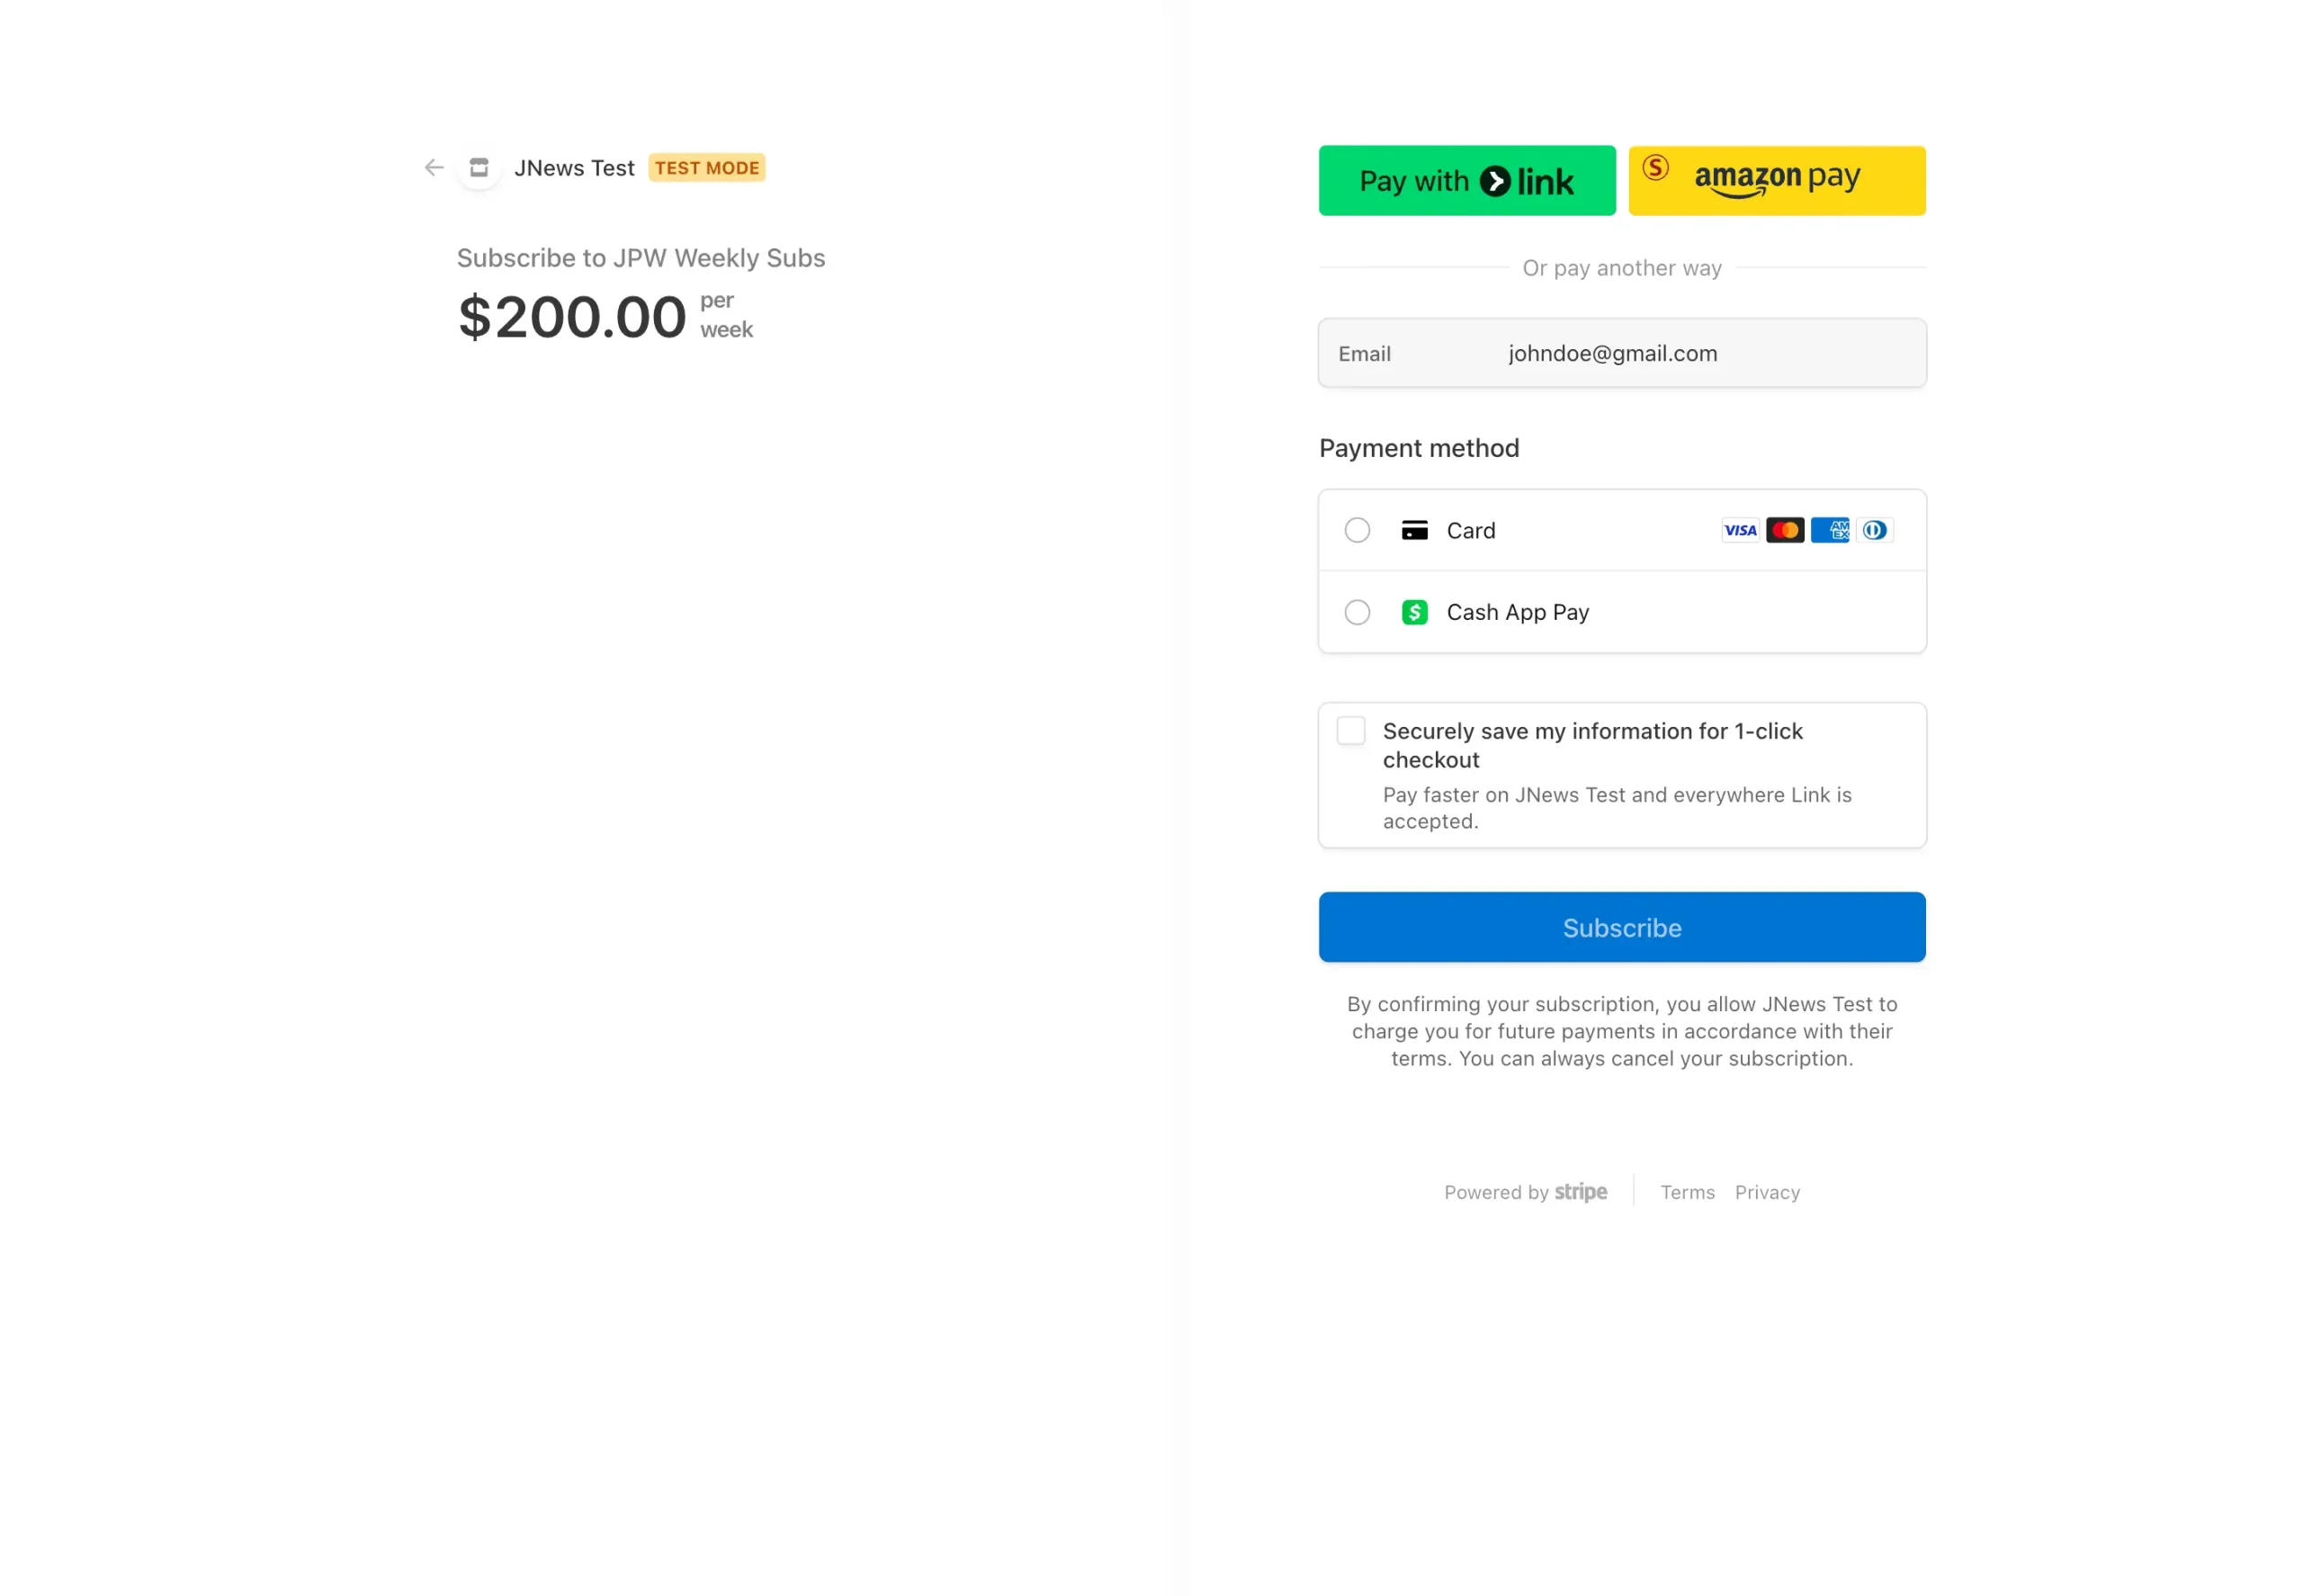Click the back arrow beside JNews Test

coord(434,168)
